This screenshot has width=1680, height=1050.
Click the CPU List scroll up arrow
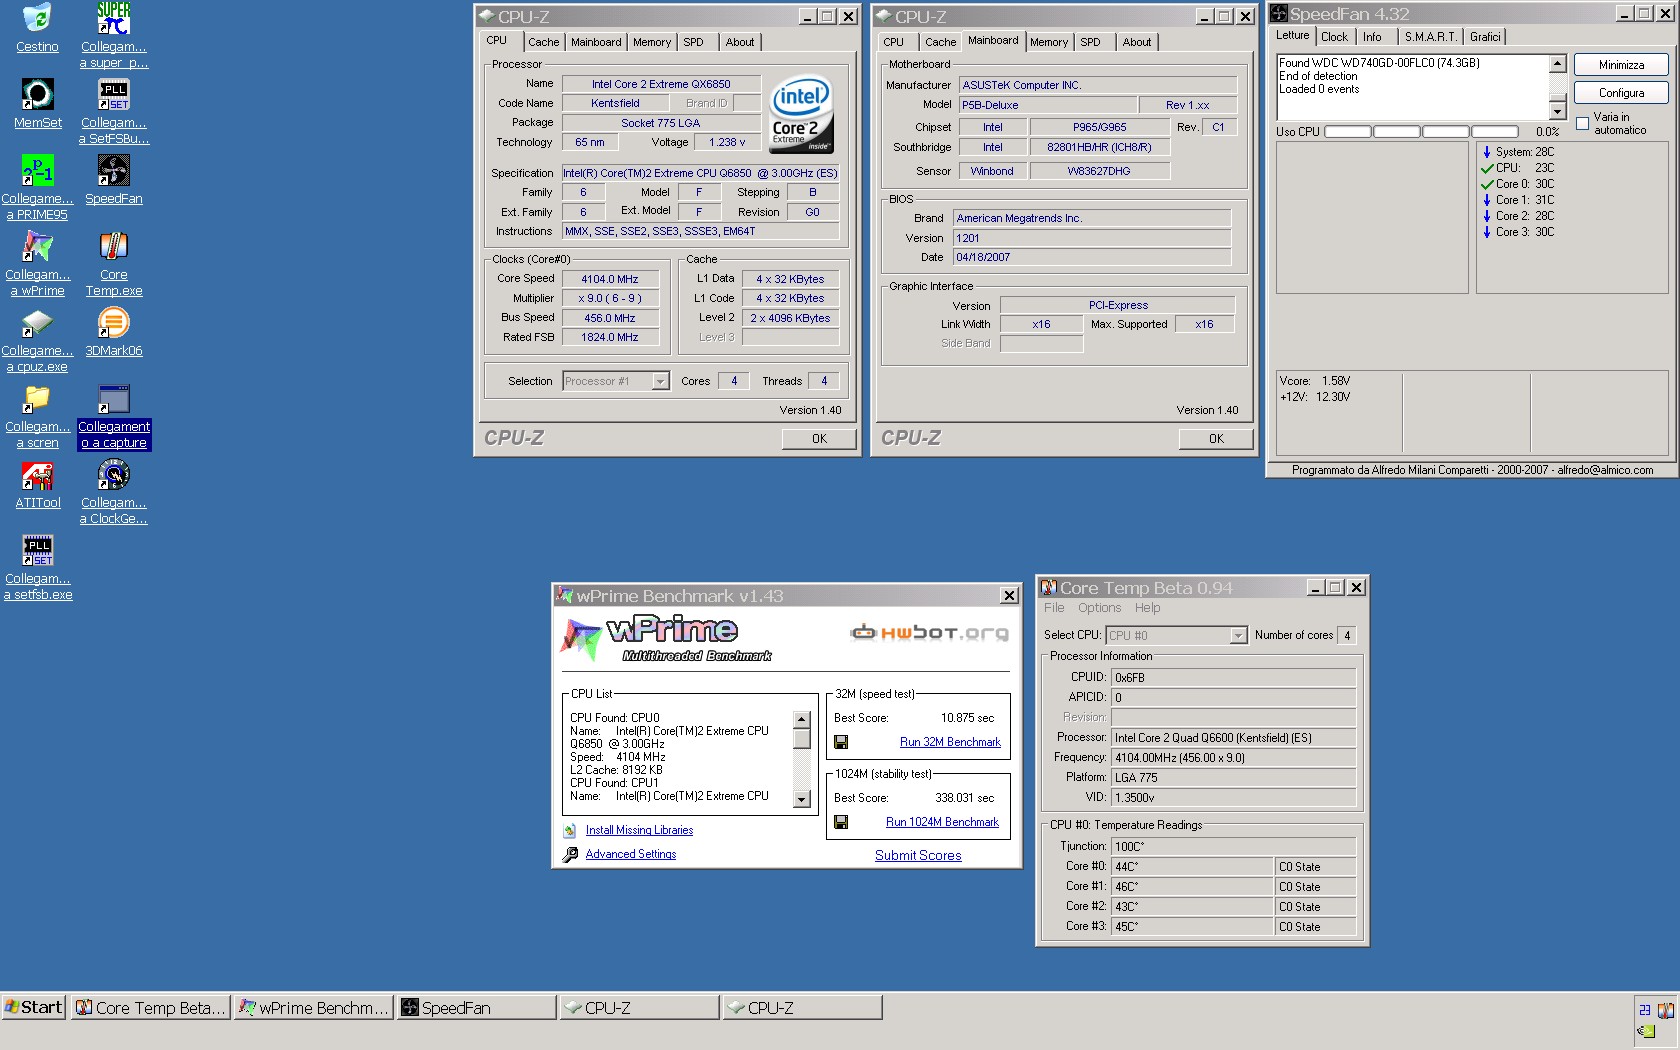point(801,719)
